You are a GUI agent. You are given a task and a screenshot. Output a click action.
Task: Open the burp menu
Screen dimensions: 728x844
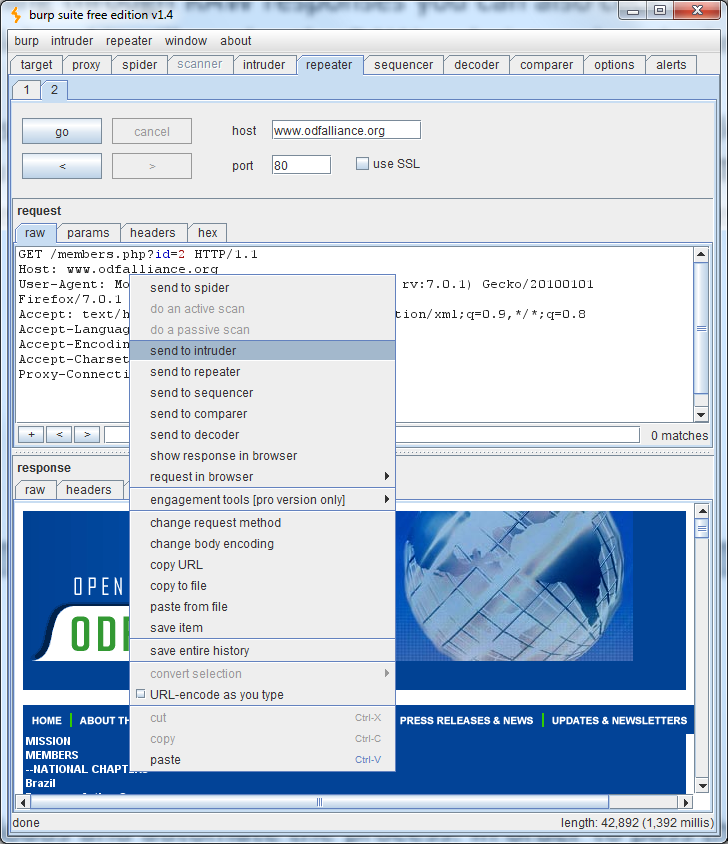point(26,41)
